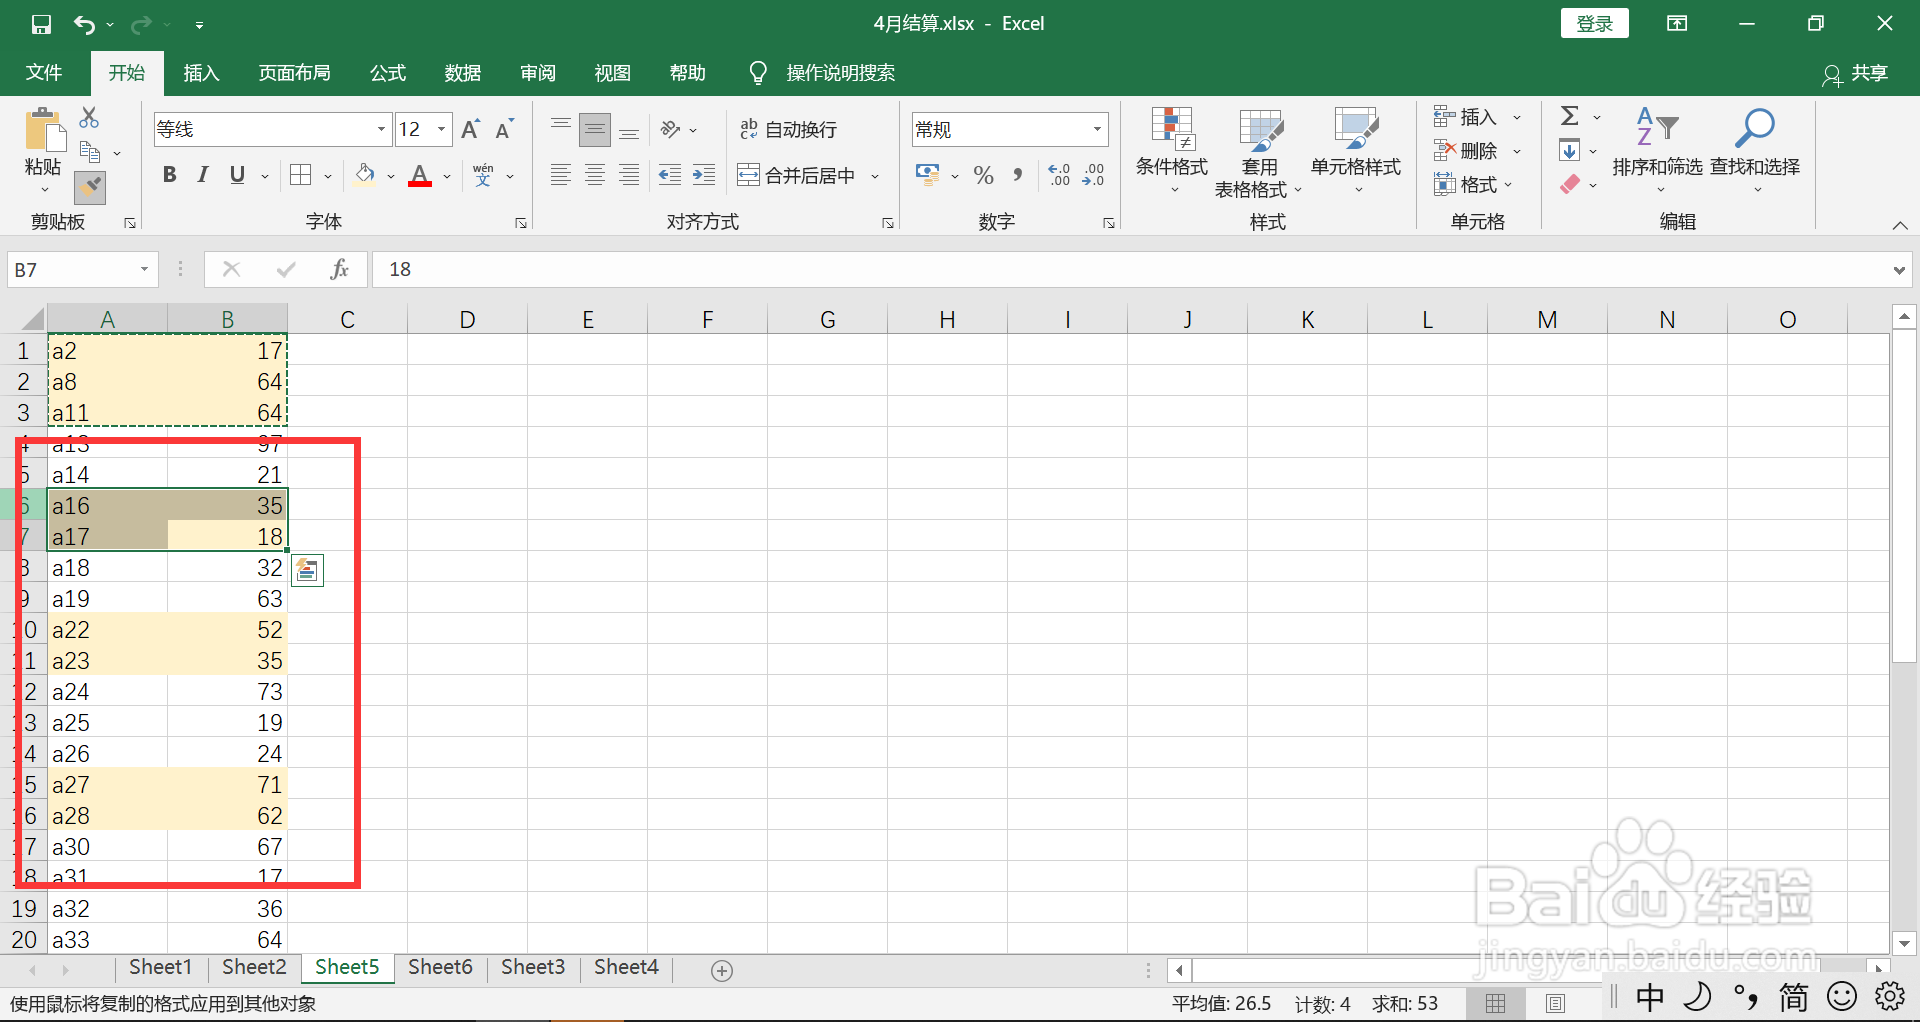
Task: Toggle Italic formatting
Action: pyautogui.click(x=203, y=175)
